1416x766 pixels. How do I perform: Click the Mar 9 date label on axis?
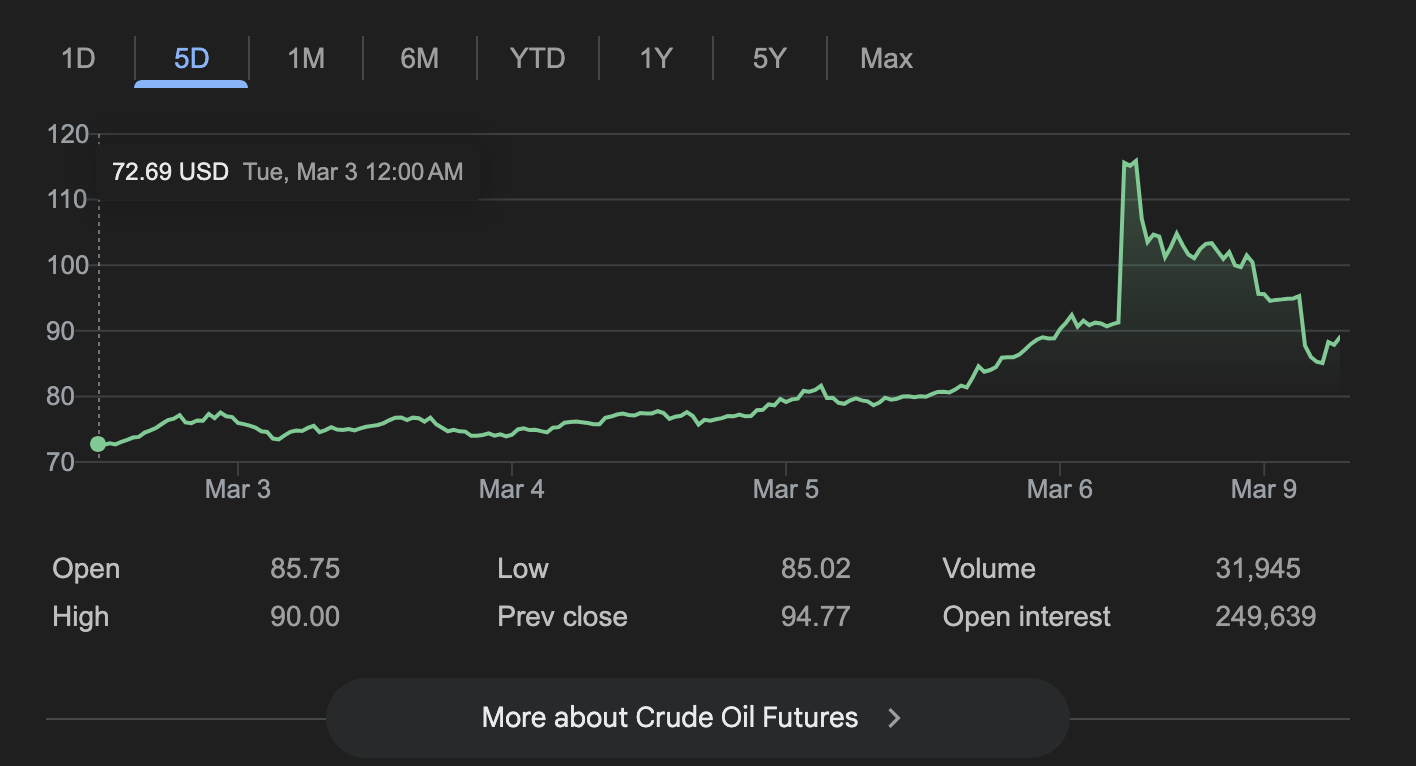[1263, 489]
